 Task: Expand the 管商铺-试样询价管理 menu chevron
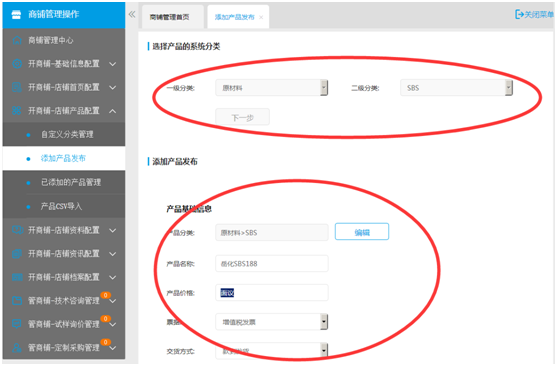click(x=113, y=325)
